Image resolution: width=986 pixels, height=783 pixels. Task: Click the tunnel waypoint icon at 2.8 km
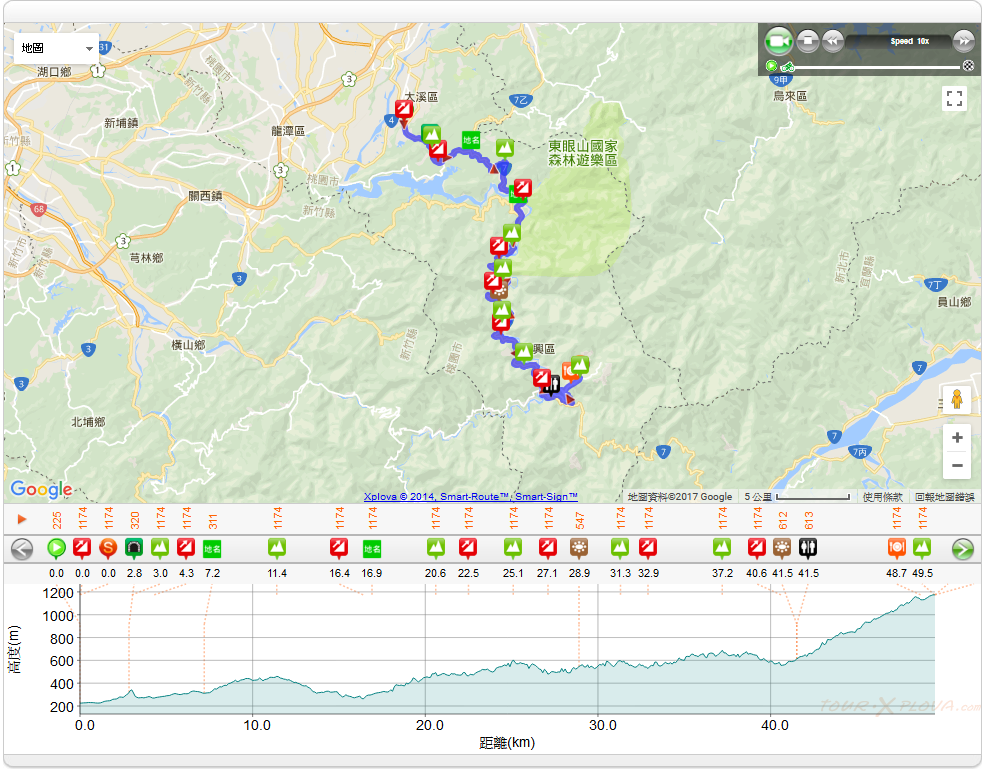(x=134, y=548)
